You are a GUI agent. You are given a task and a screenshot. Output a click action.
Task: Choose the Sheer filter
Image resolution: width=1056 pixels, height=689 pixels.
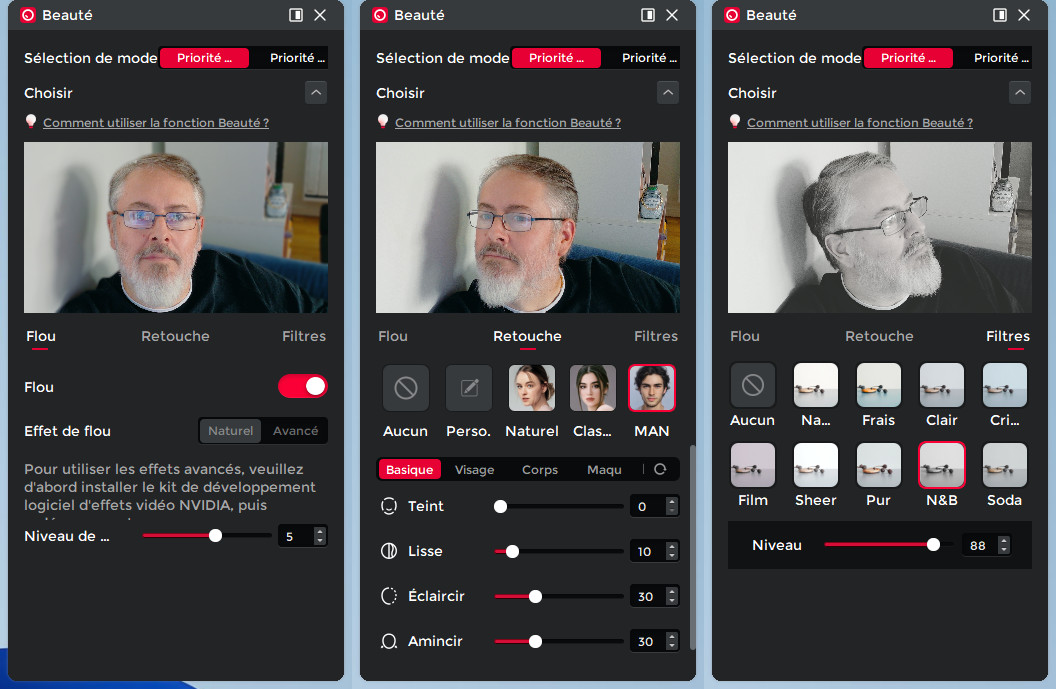[815, 466]
